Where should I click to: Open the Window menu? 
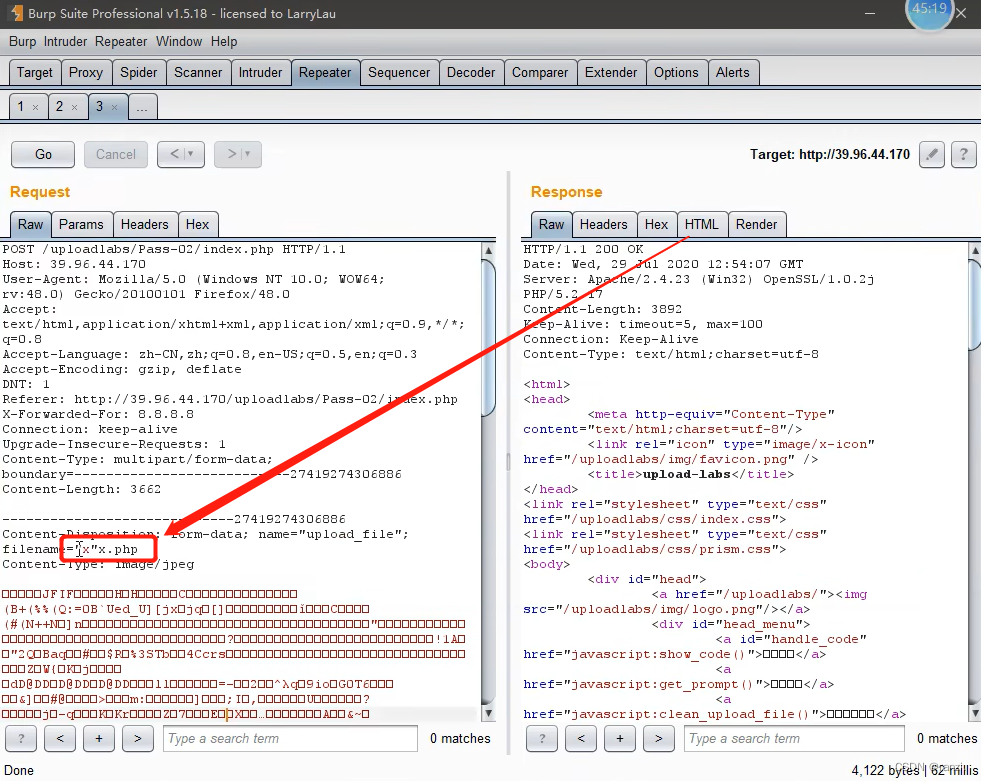[179, 41]
